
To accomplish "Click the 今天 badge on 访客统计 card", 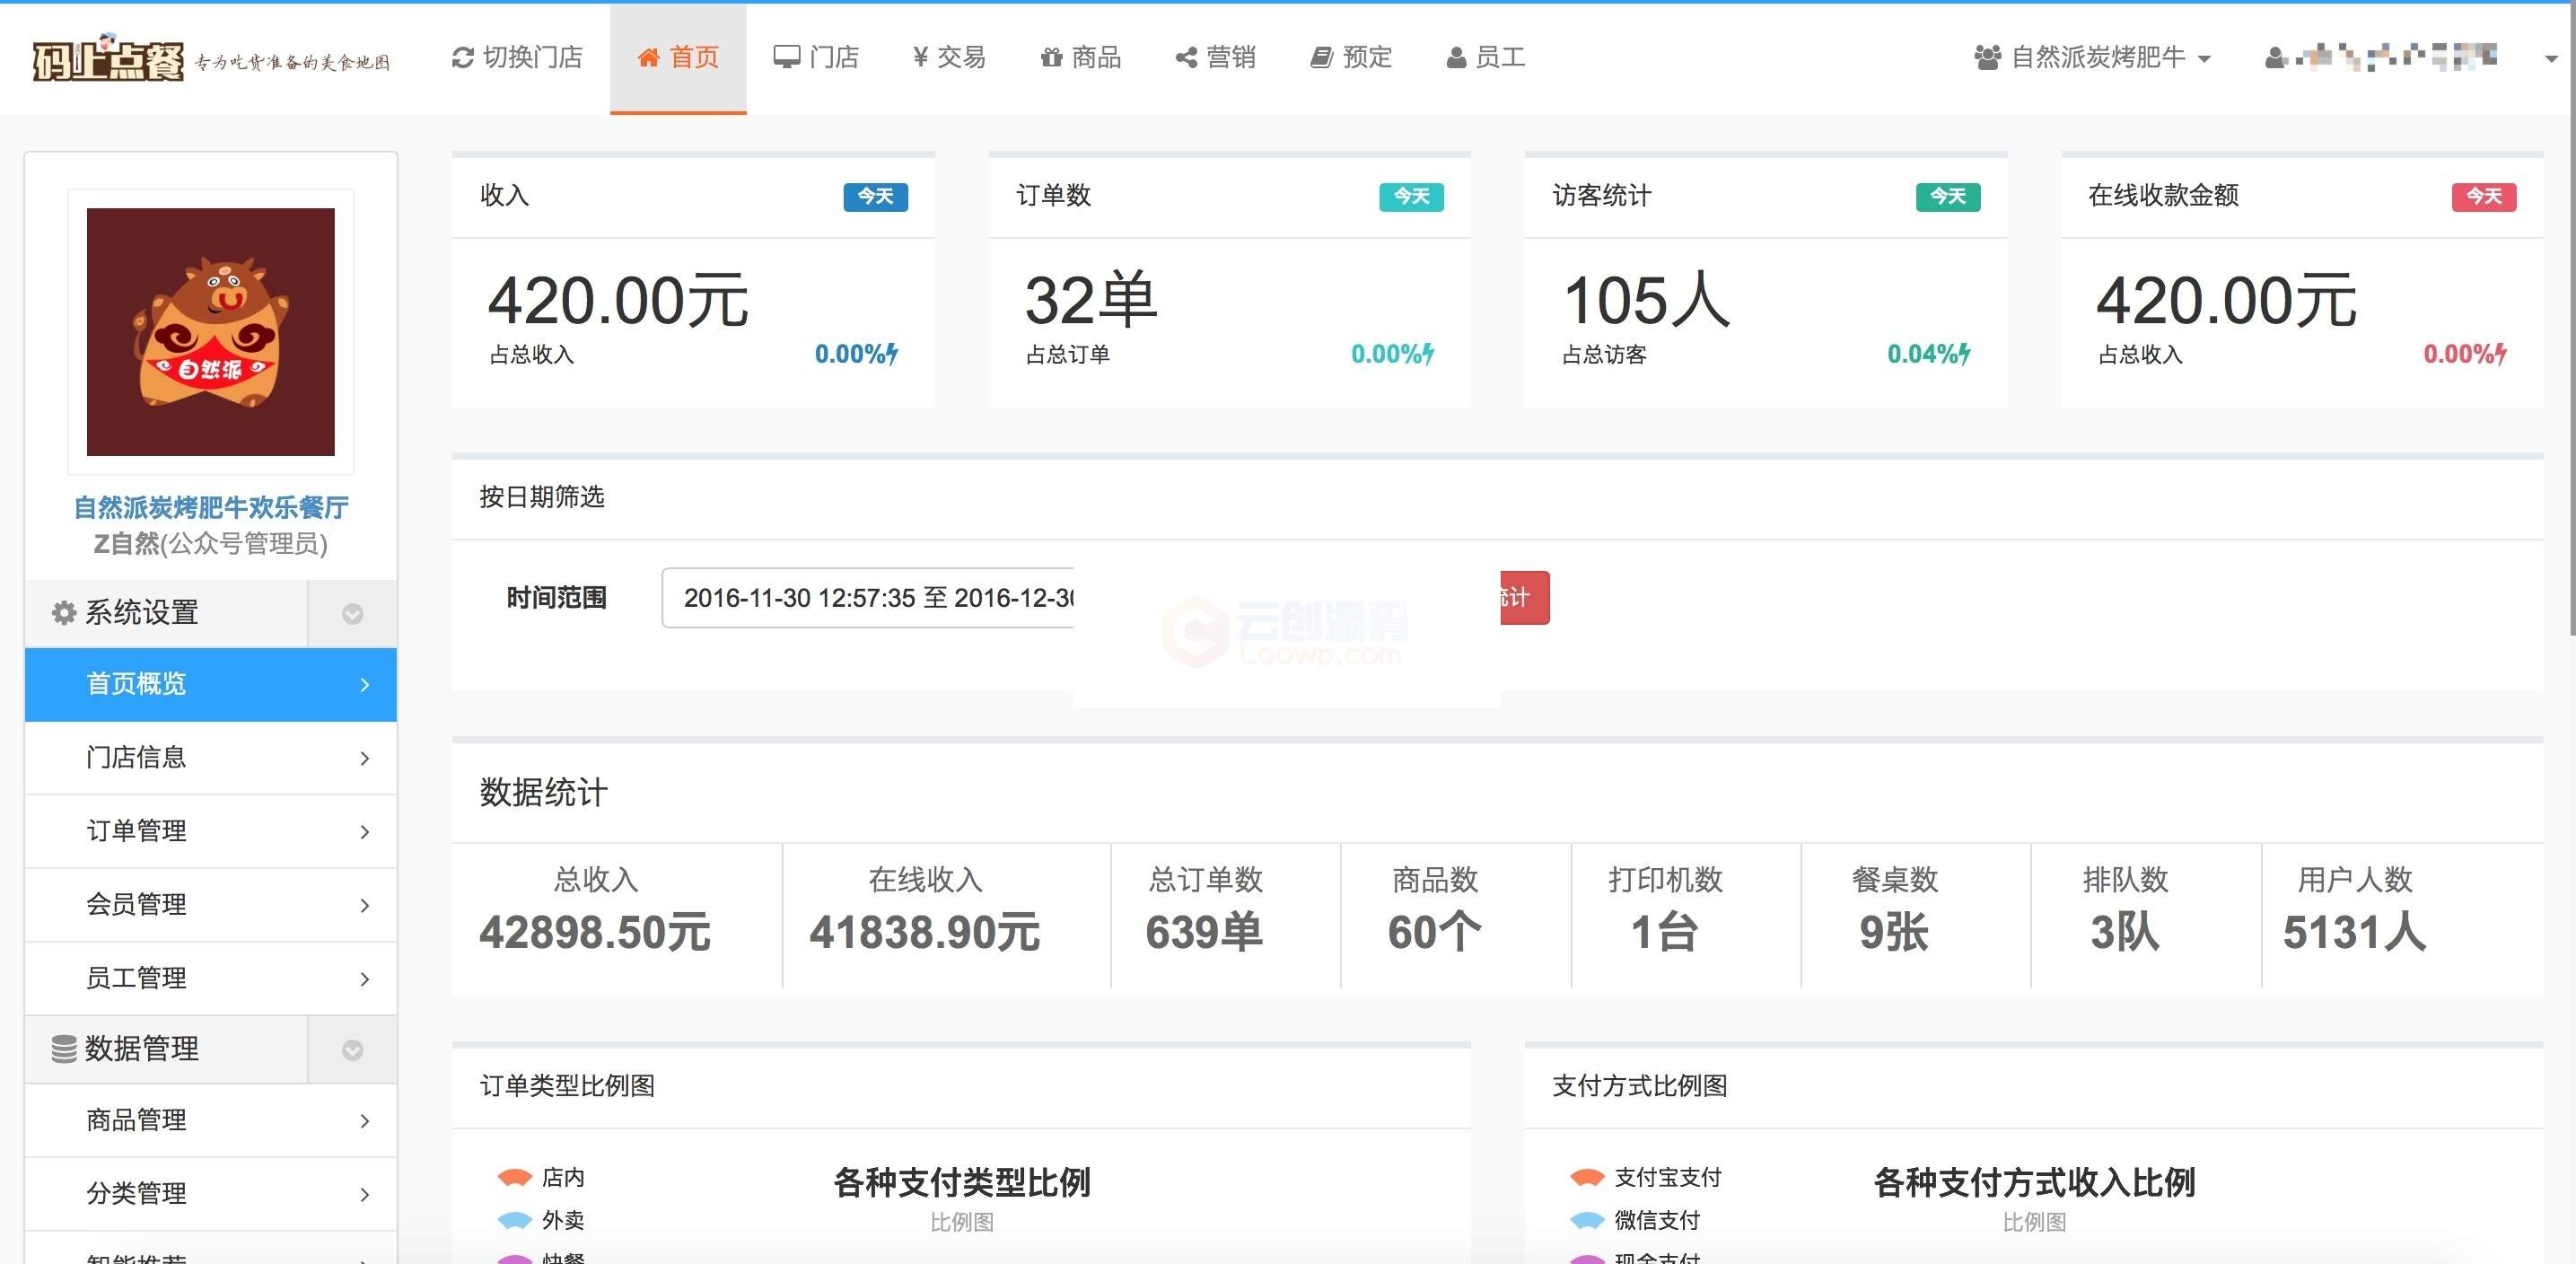I will pyautogui.click(x=1948, y=197).
